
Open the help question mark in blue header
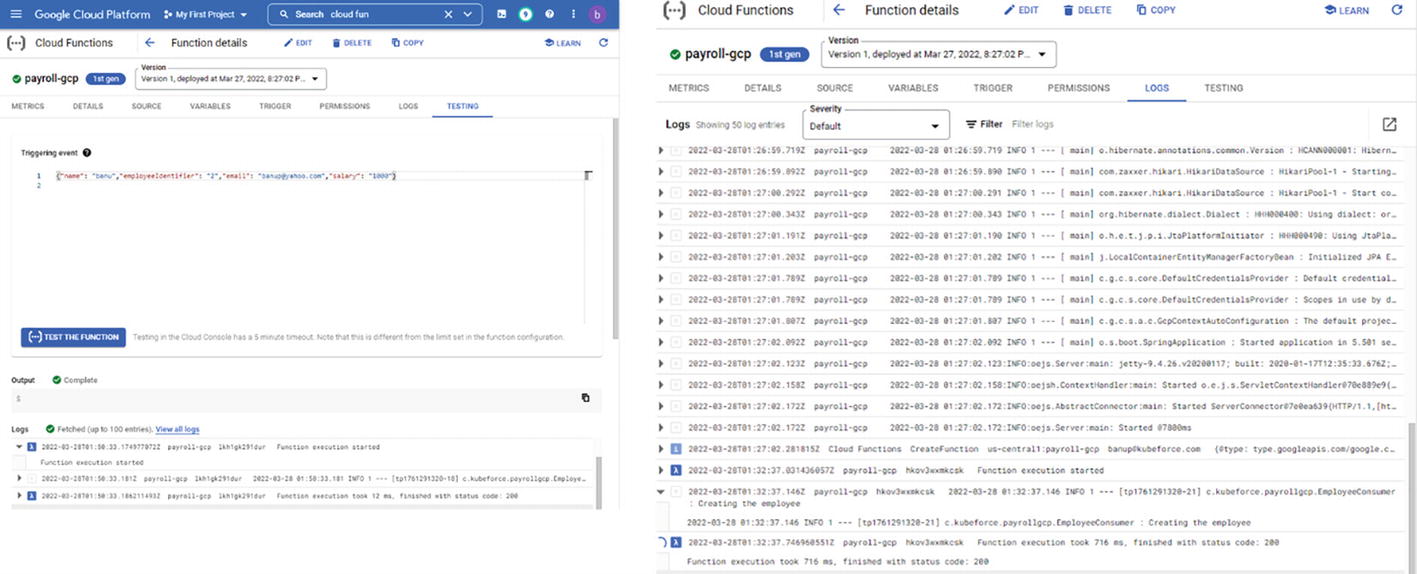pos(549,15)
